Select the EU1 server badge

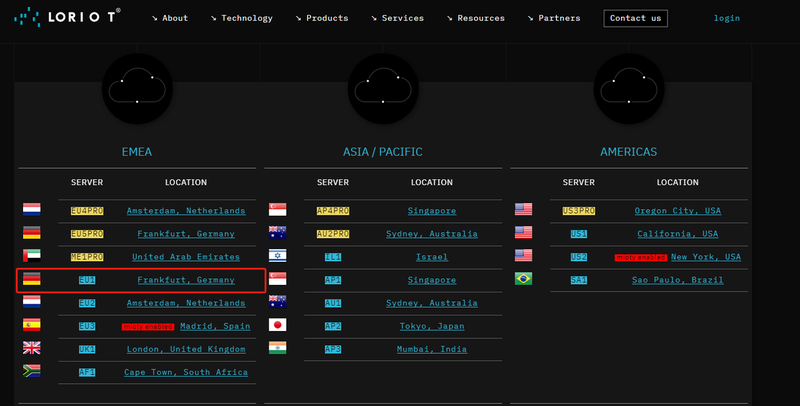(x=87, y=280)
